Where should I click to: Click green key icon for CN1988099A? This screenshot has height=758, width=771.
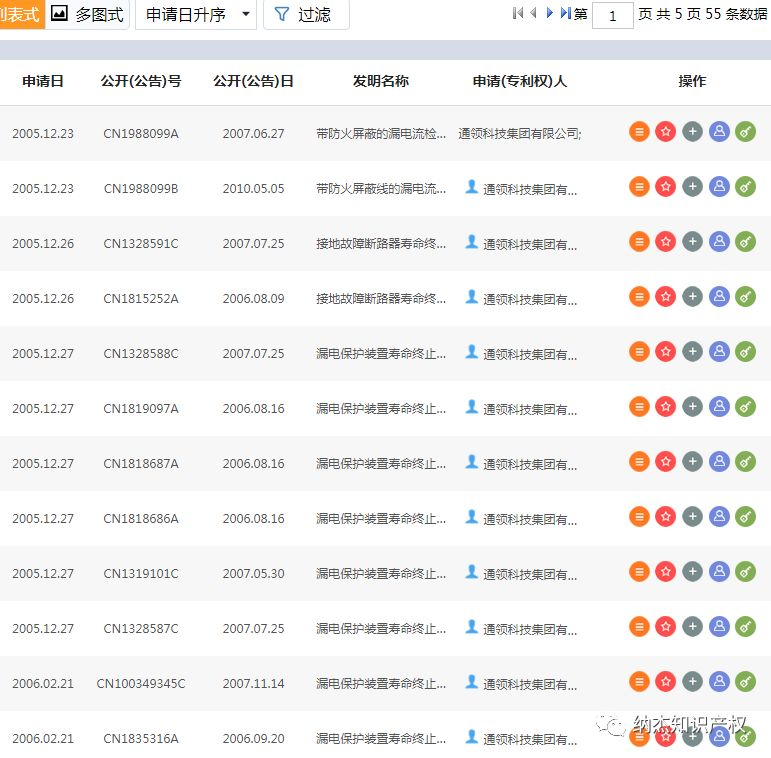745,132
